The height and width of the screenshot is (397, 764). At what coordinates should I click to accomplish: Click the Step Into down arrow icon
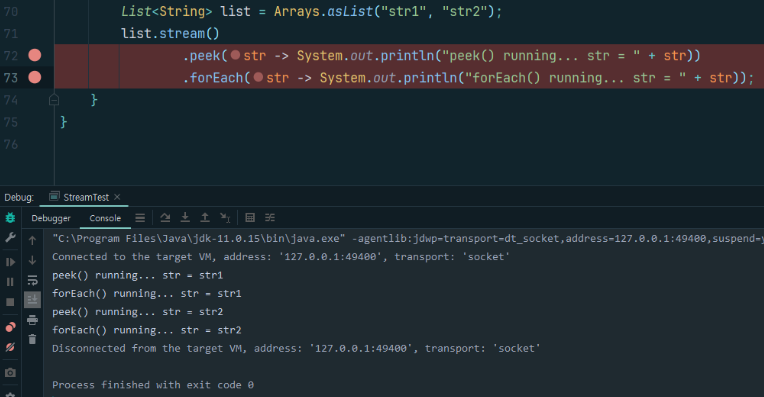coord(185,218)
